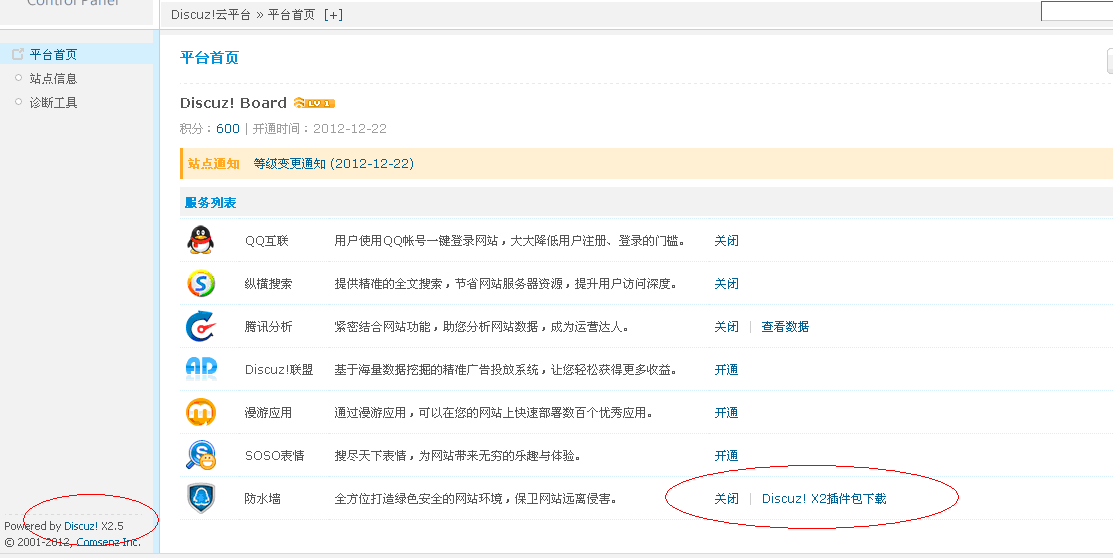
Task: Click the 腾讯分析 service name
Action: coord(268,327)
